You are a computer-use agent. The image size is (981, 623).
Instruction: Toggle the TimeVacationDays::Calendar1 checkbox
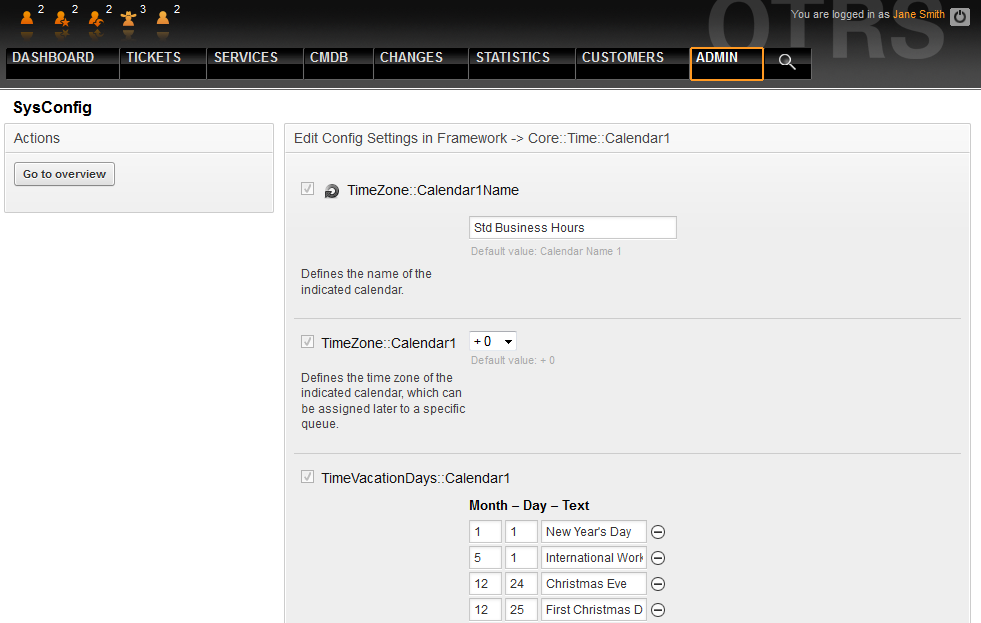coord(308,477)
